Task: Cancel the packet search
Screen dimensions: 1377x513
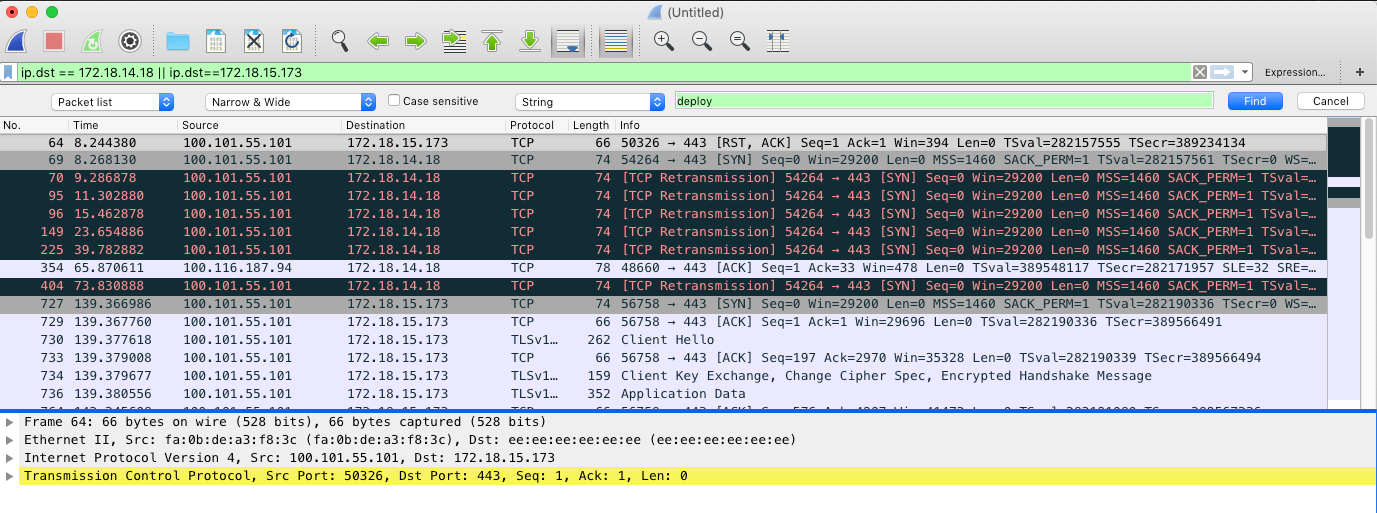Action: 1331,101
